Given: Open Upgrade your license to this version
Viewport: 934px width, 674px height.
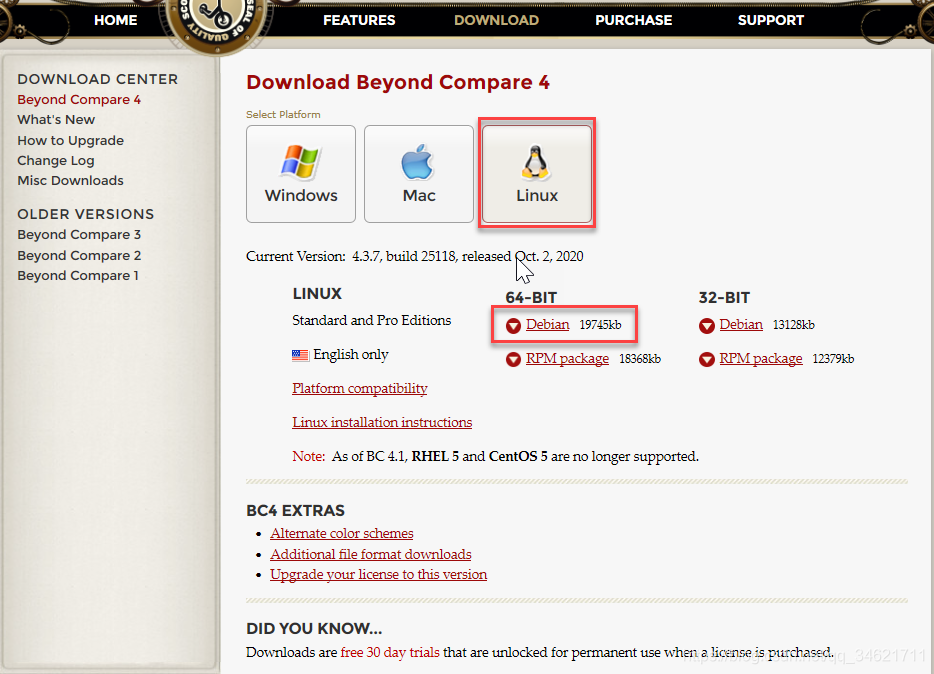Looking at the screenshot, I should click(378, 575).
